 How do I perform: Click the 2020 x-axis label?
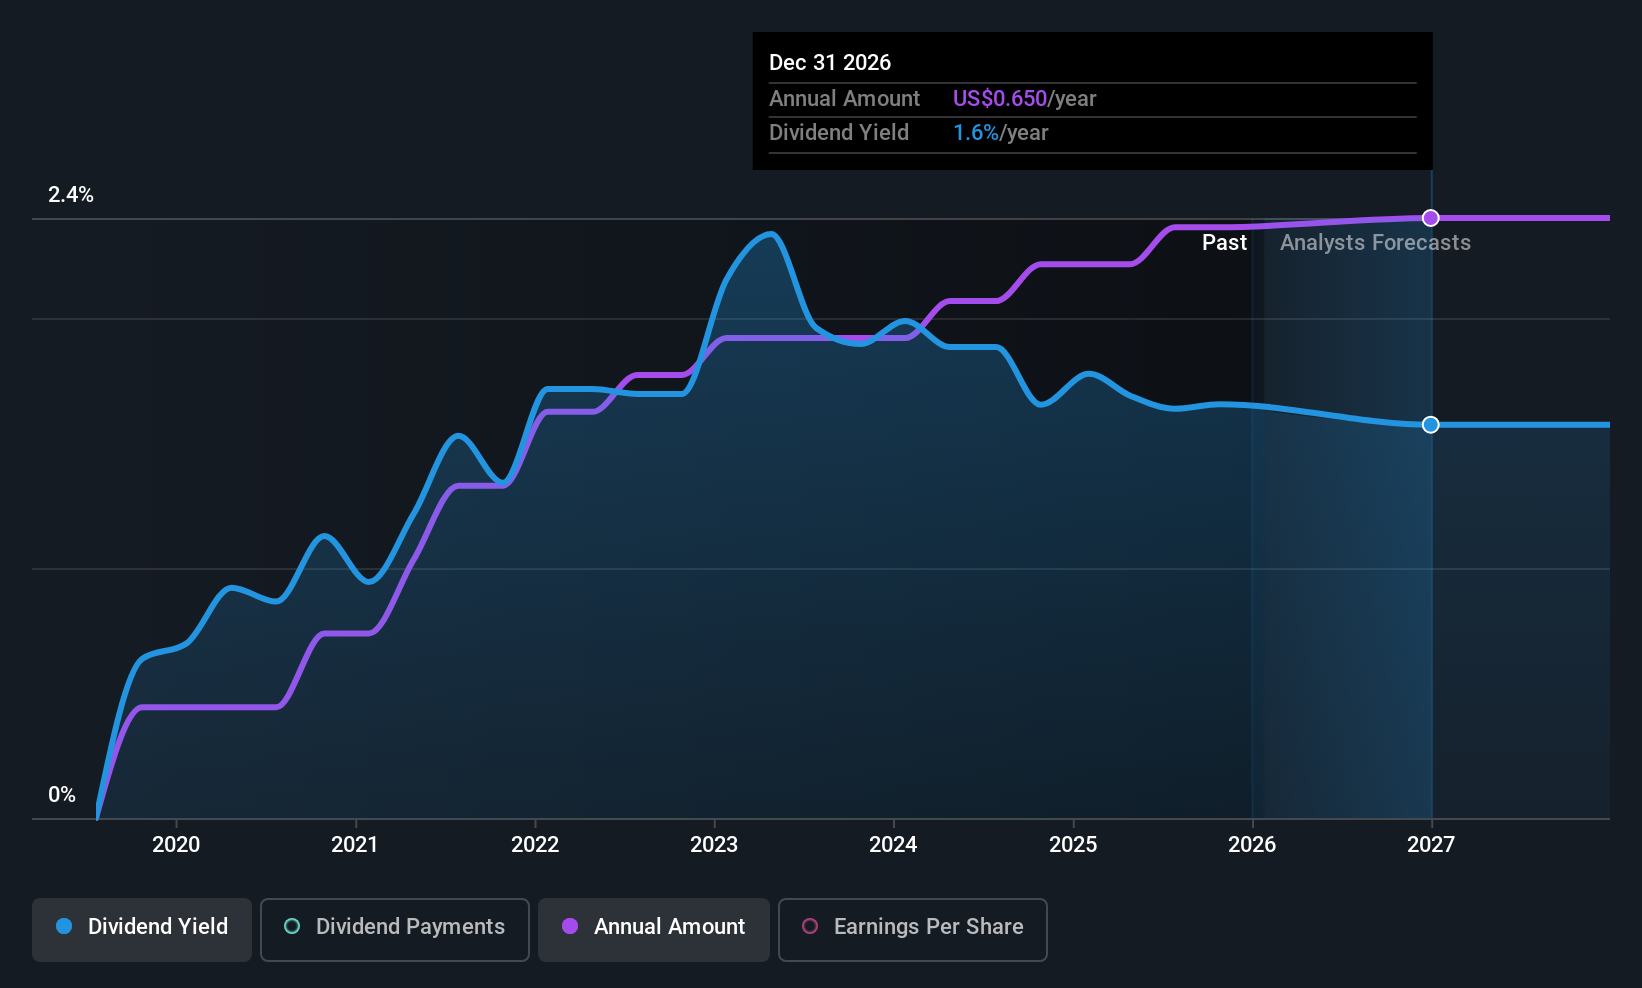pos(176,844)
